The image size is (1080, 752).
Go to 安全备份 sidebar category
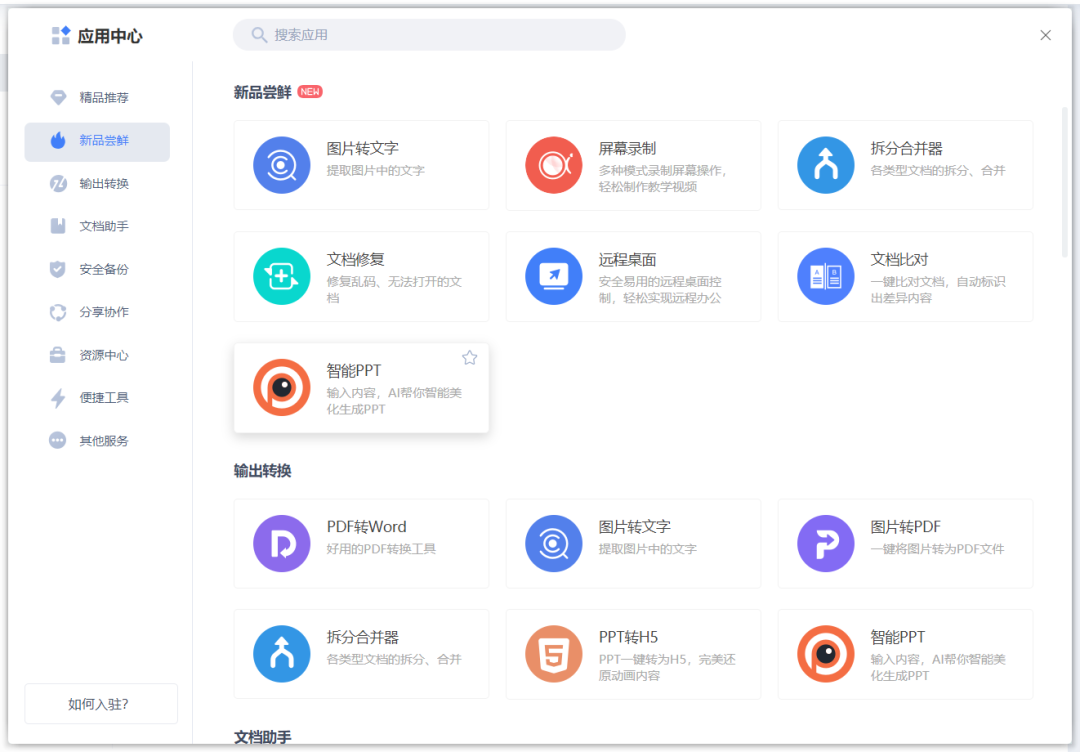(97, 269)
